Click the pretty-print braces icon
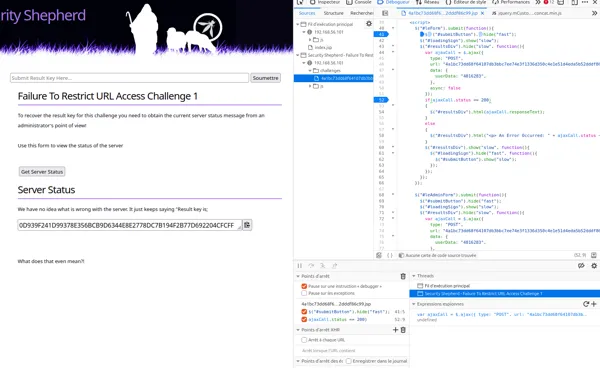Viewport: 600px width, 368px height. click(x=390, y=255)
